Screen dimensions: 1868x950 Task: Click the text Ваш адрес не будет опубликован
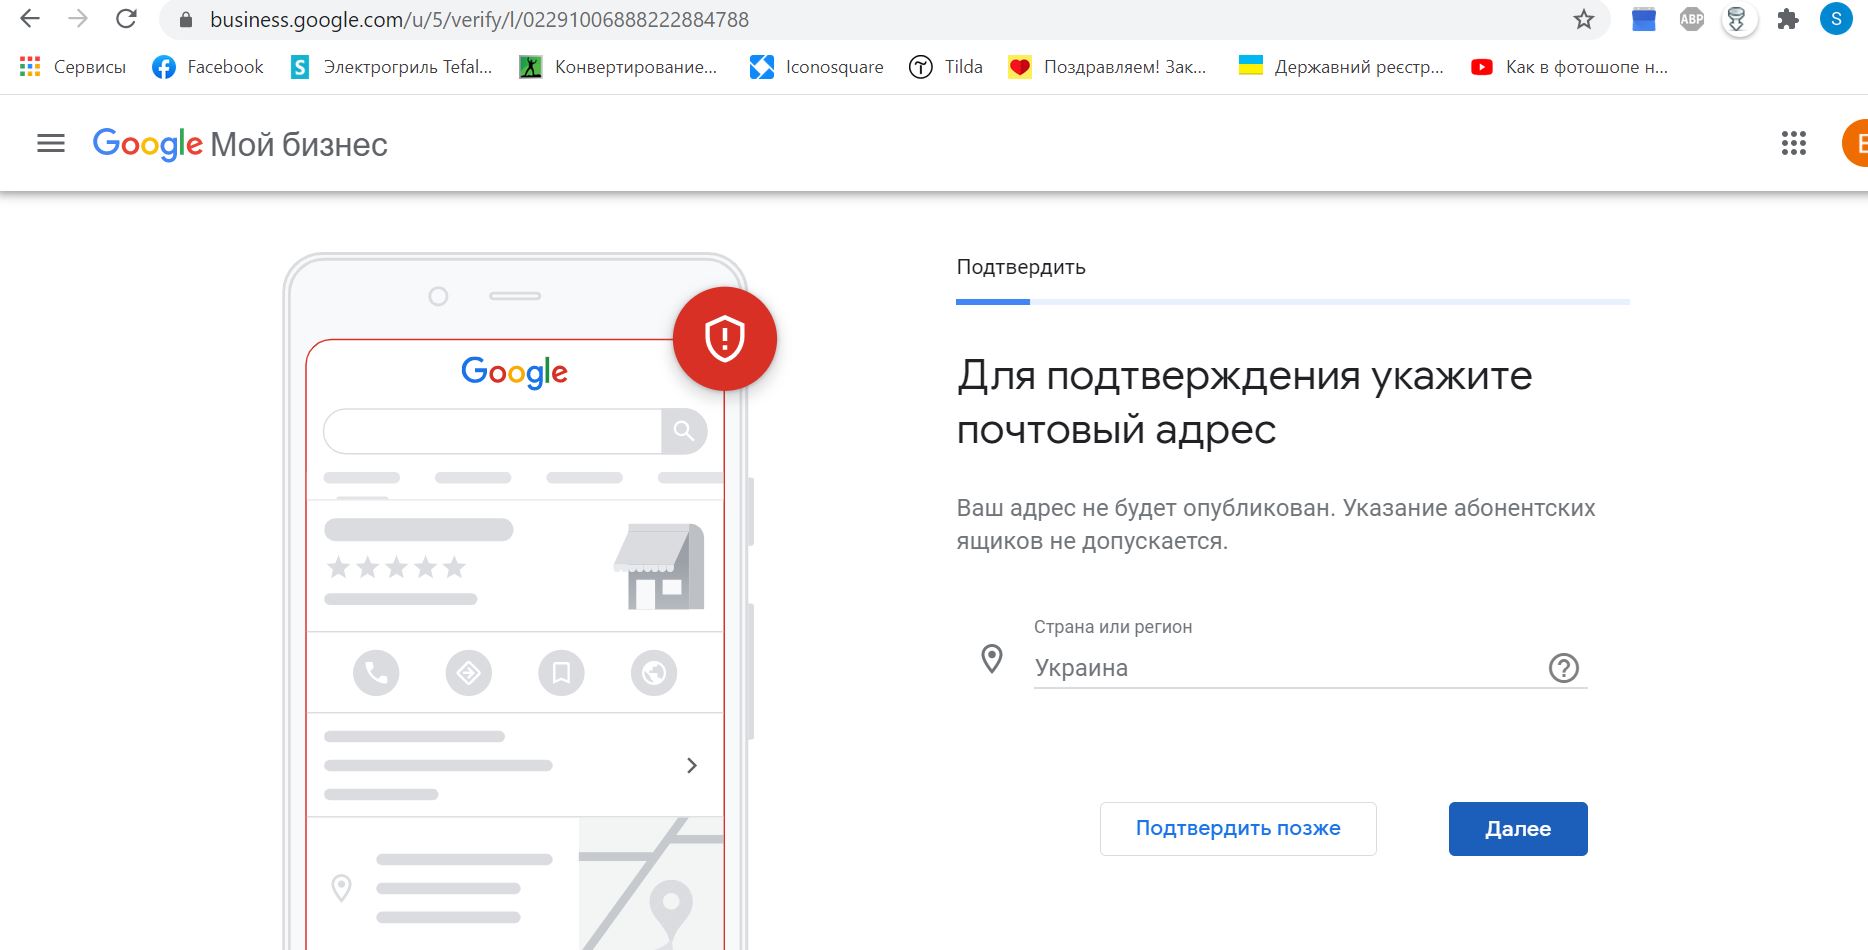click(1146, 508)
